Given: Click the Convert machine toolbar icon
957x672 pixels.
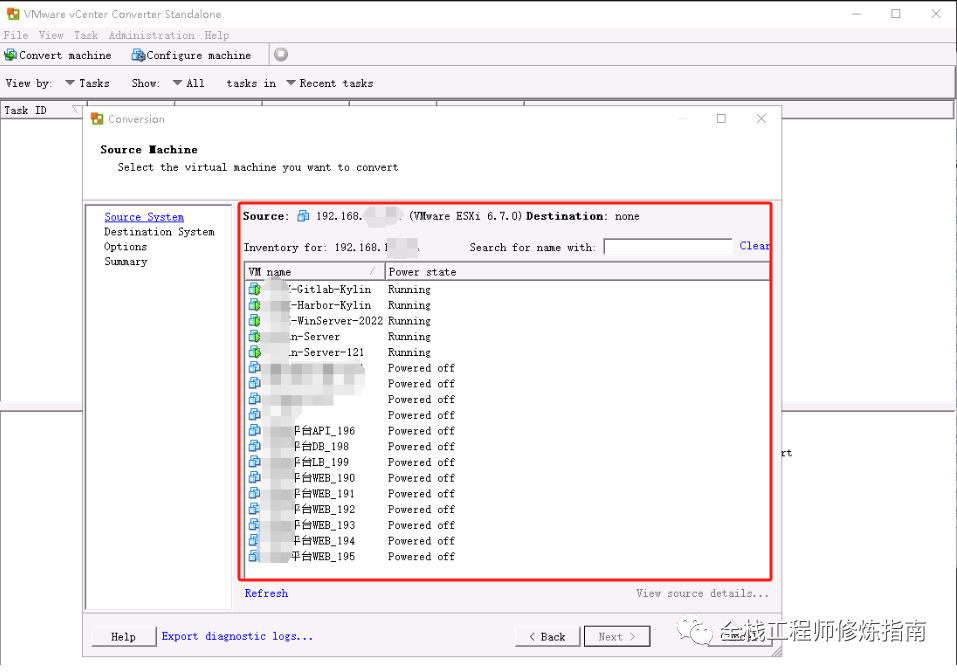Looking at the screenshot, I should pos(10,55).
